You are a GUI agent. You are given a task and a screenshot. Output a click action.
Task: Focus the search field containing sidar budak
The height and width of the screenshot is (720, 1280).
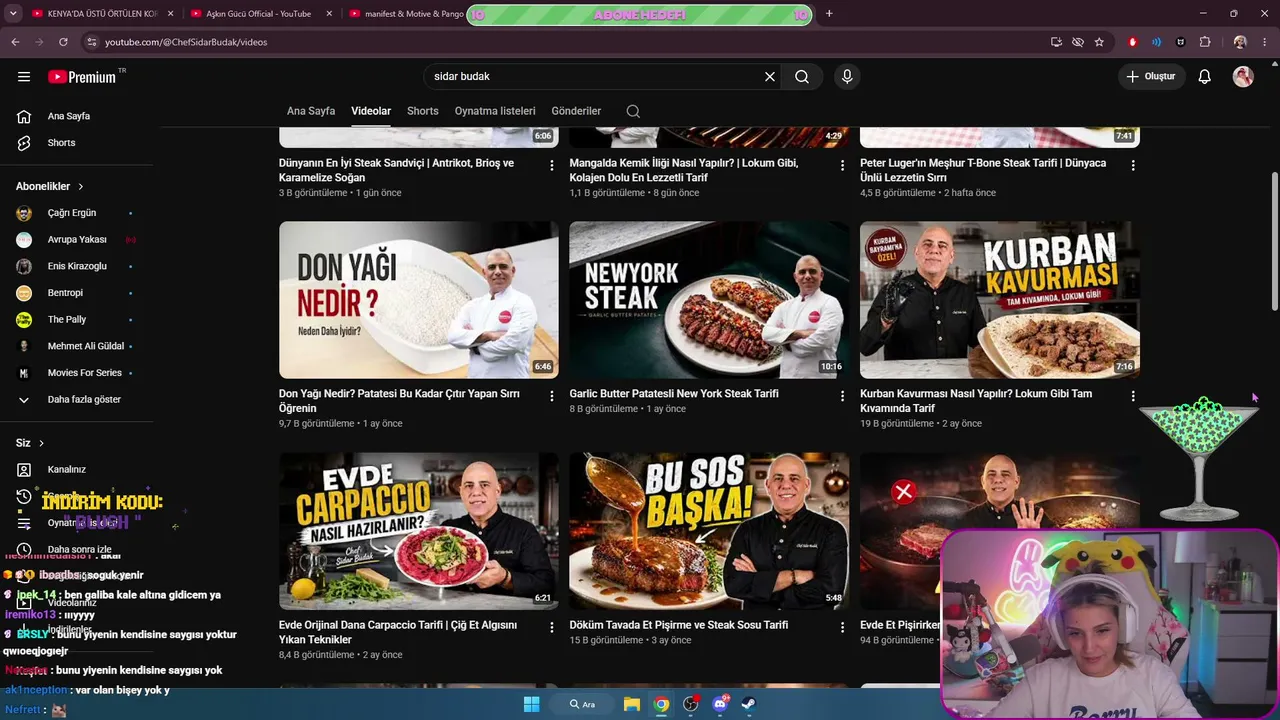(x=592, y=77)
